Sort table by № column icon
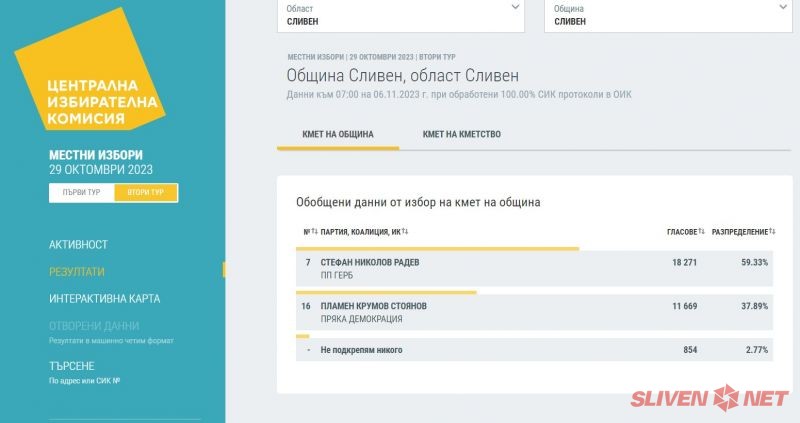This screenshot has width=800, height=423. [x=314, y=232]
